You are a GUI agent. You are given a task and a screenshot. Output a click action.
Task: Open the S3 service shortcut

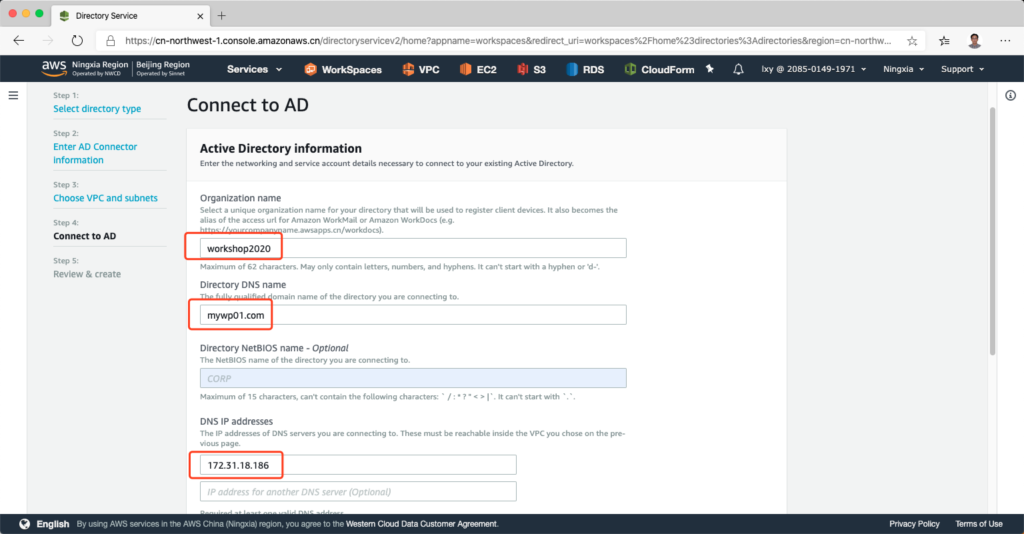pyautogui.click(x=532, y=69)
